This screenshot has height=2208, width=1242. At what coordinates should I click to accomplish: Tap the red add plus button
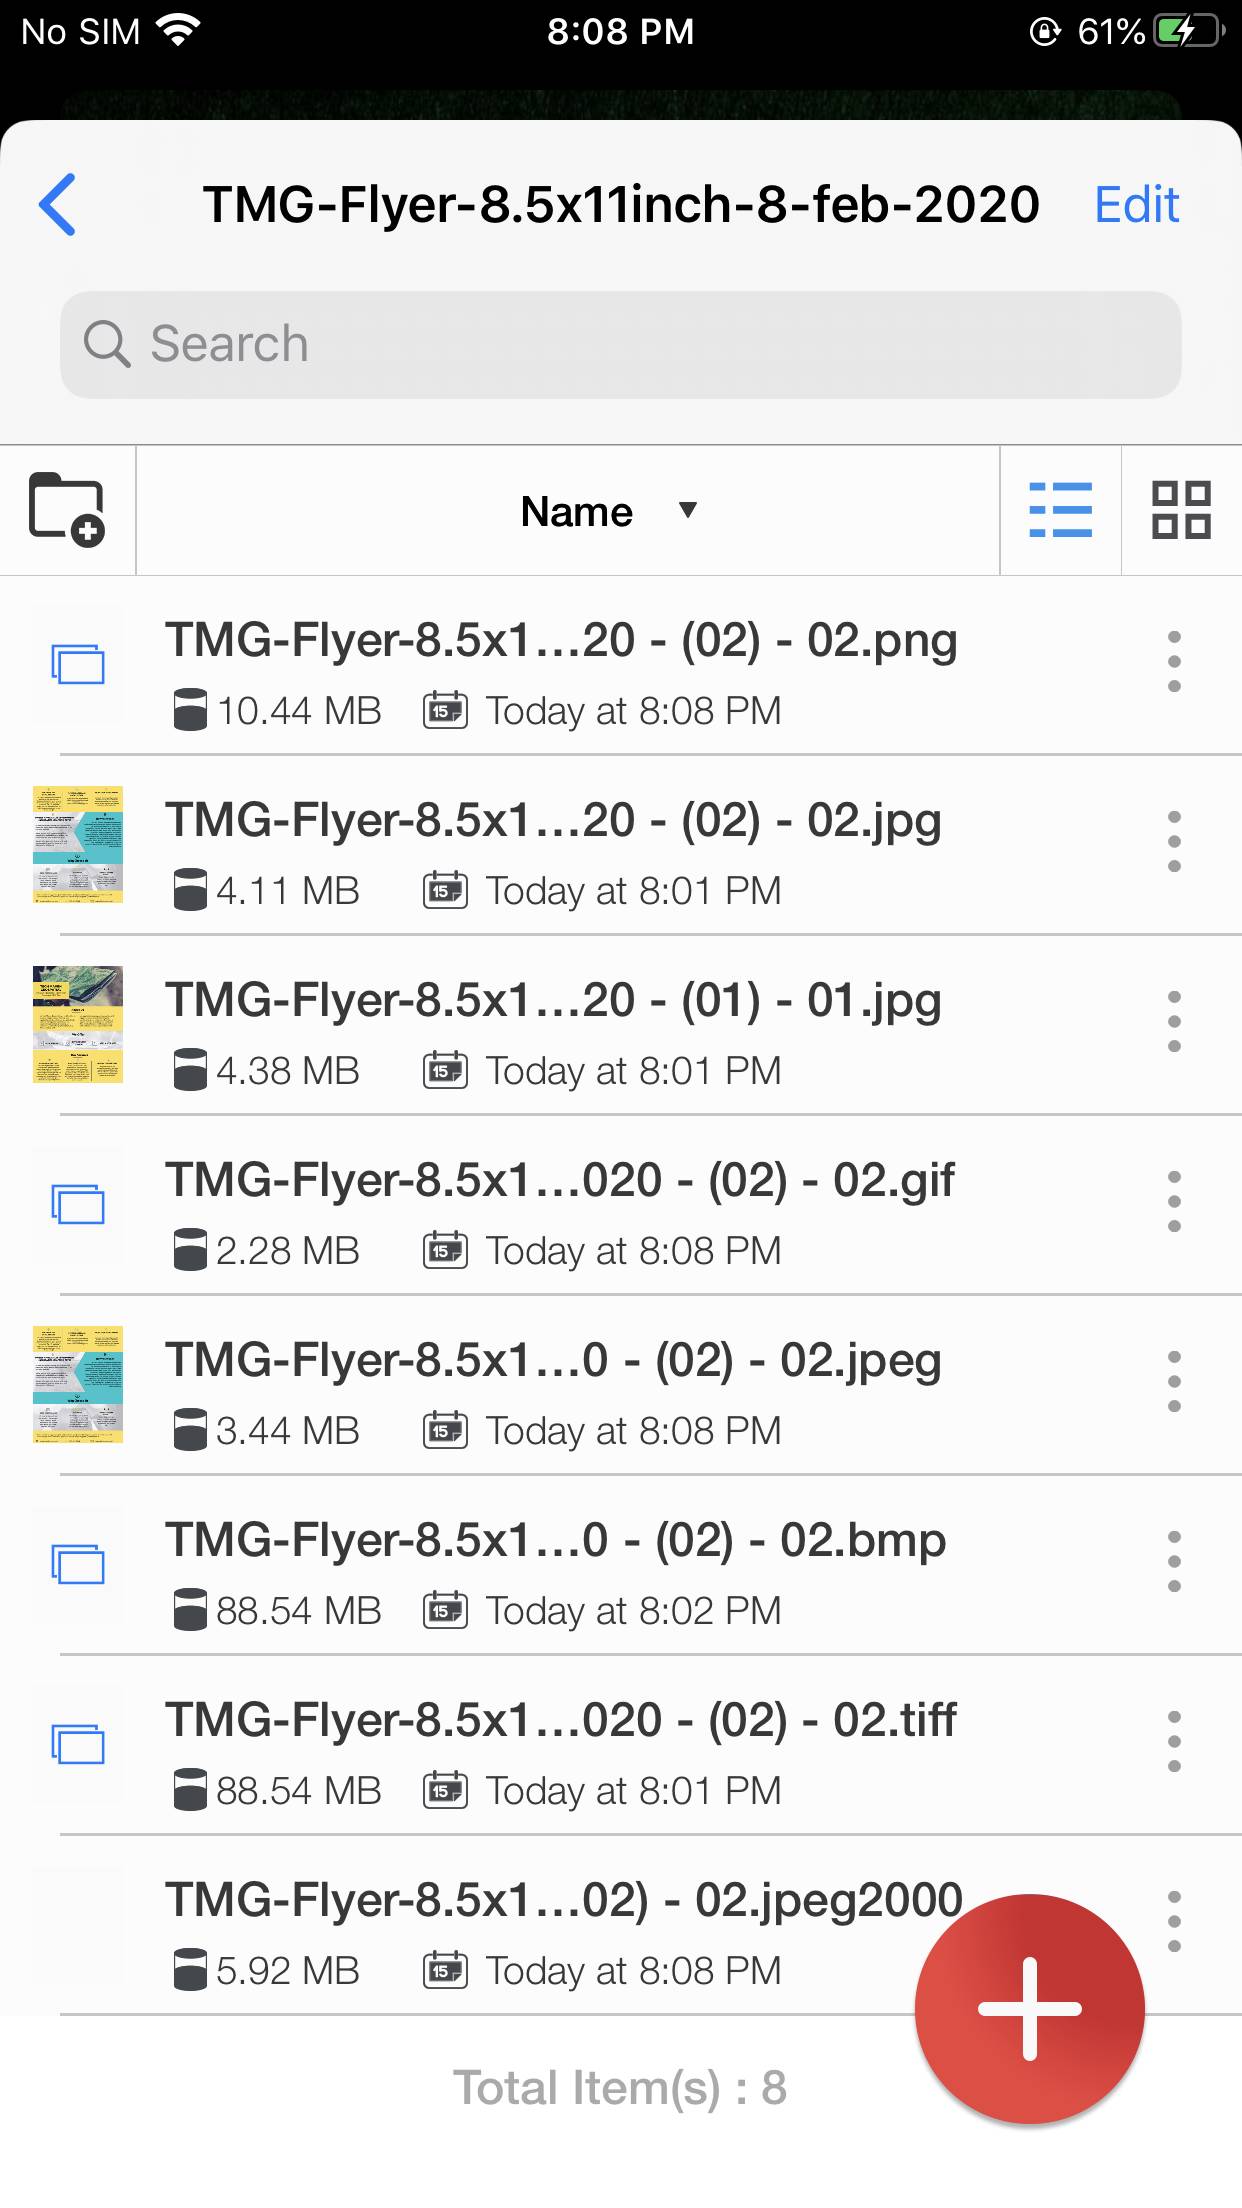click(1029, 2008)
